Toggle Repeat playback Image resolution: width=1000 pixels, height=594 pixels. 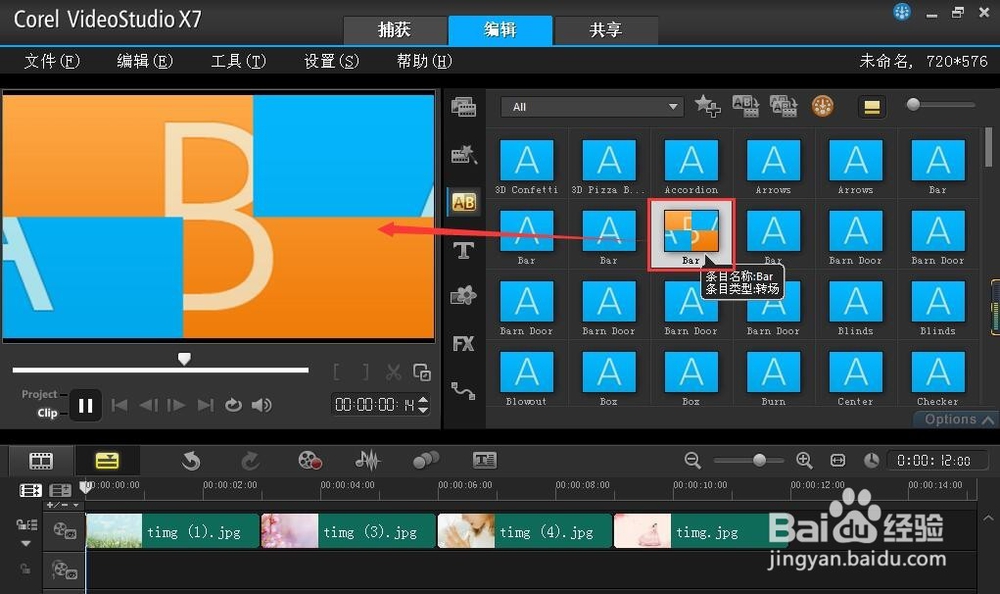click(x=233, y=405)
